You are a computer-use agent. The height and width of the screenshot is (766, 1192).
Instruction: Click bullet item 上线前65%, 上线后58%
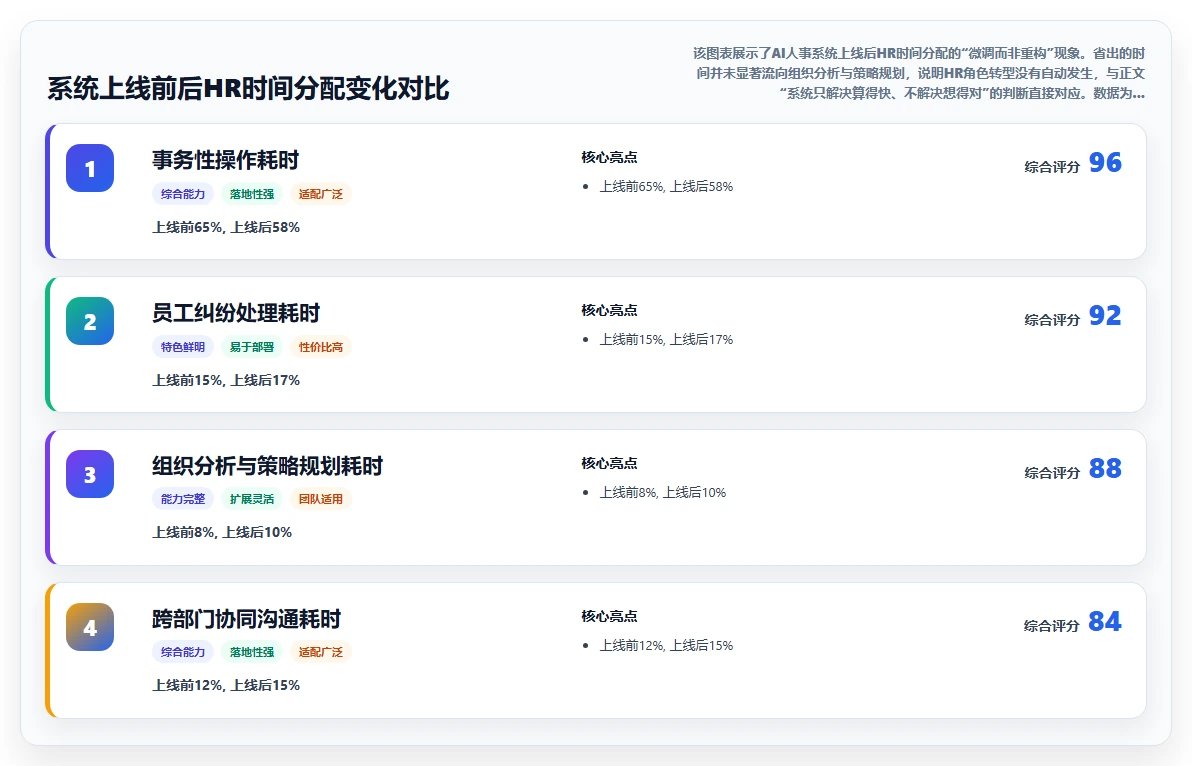click(x=666, y=186)
